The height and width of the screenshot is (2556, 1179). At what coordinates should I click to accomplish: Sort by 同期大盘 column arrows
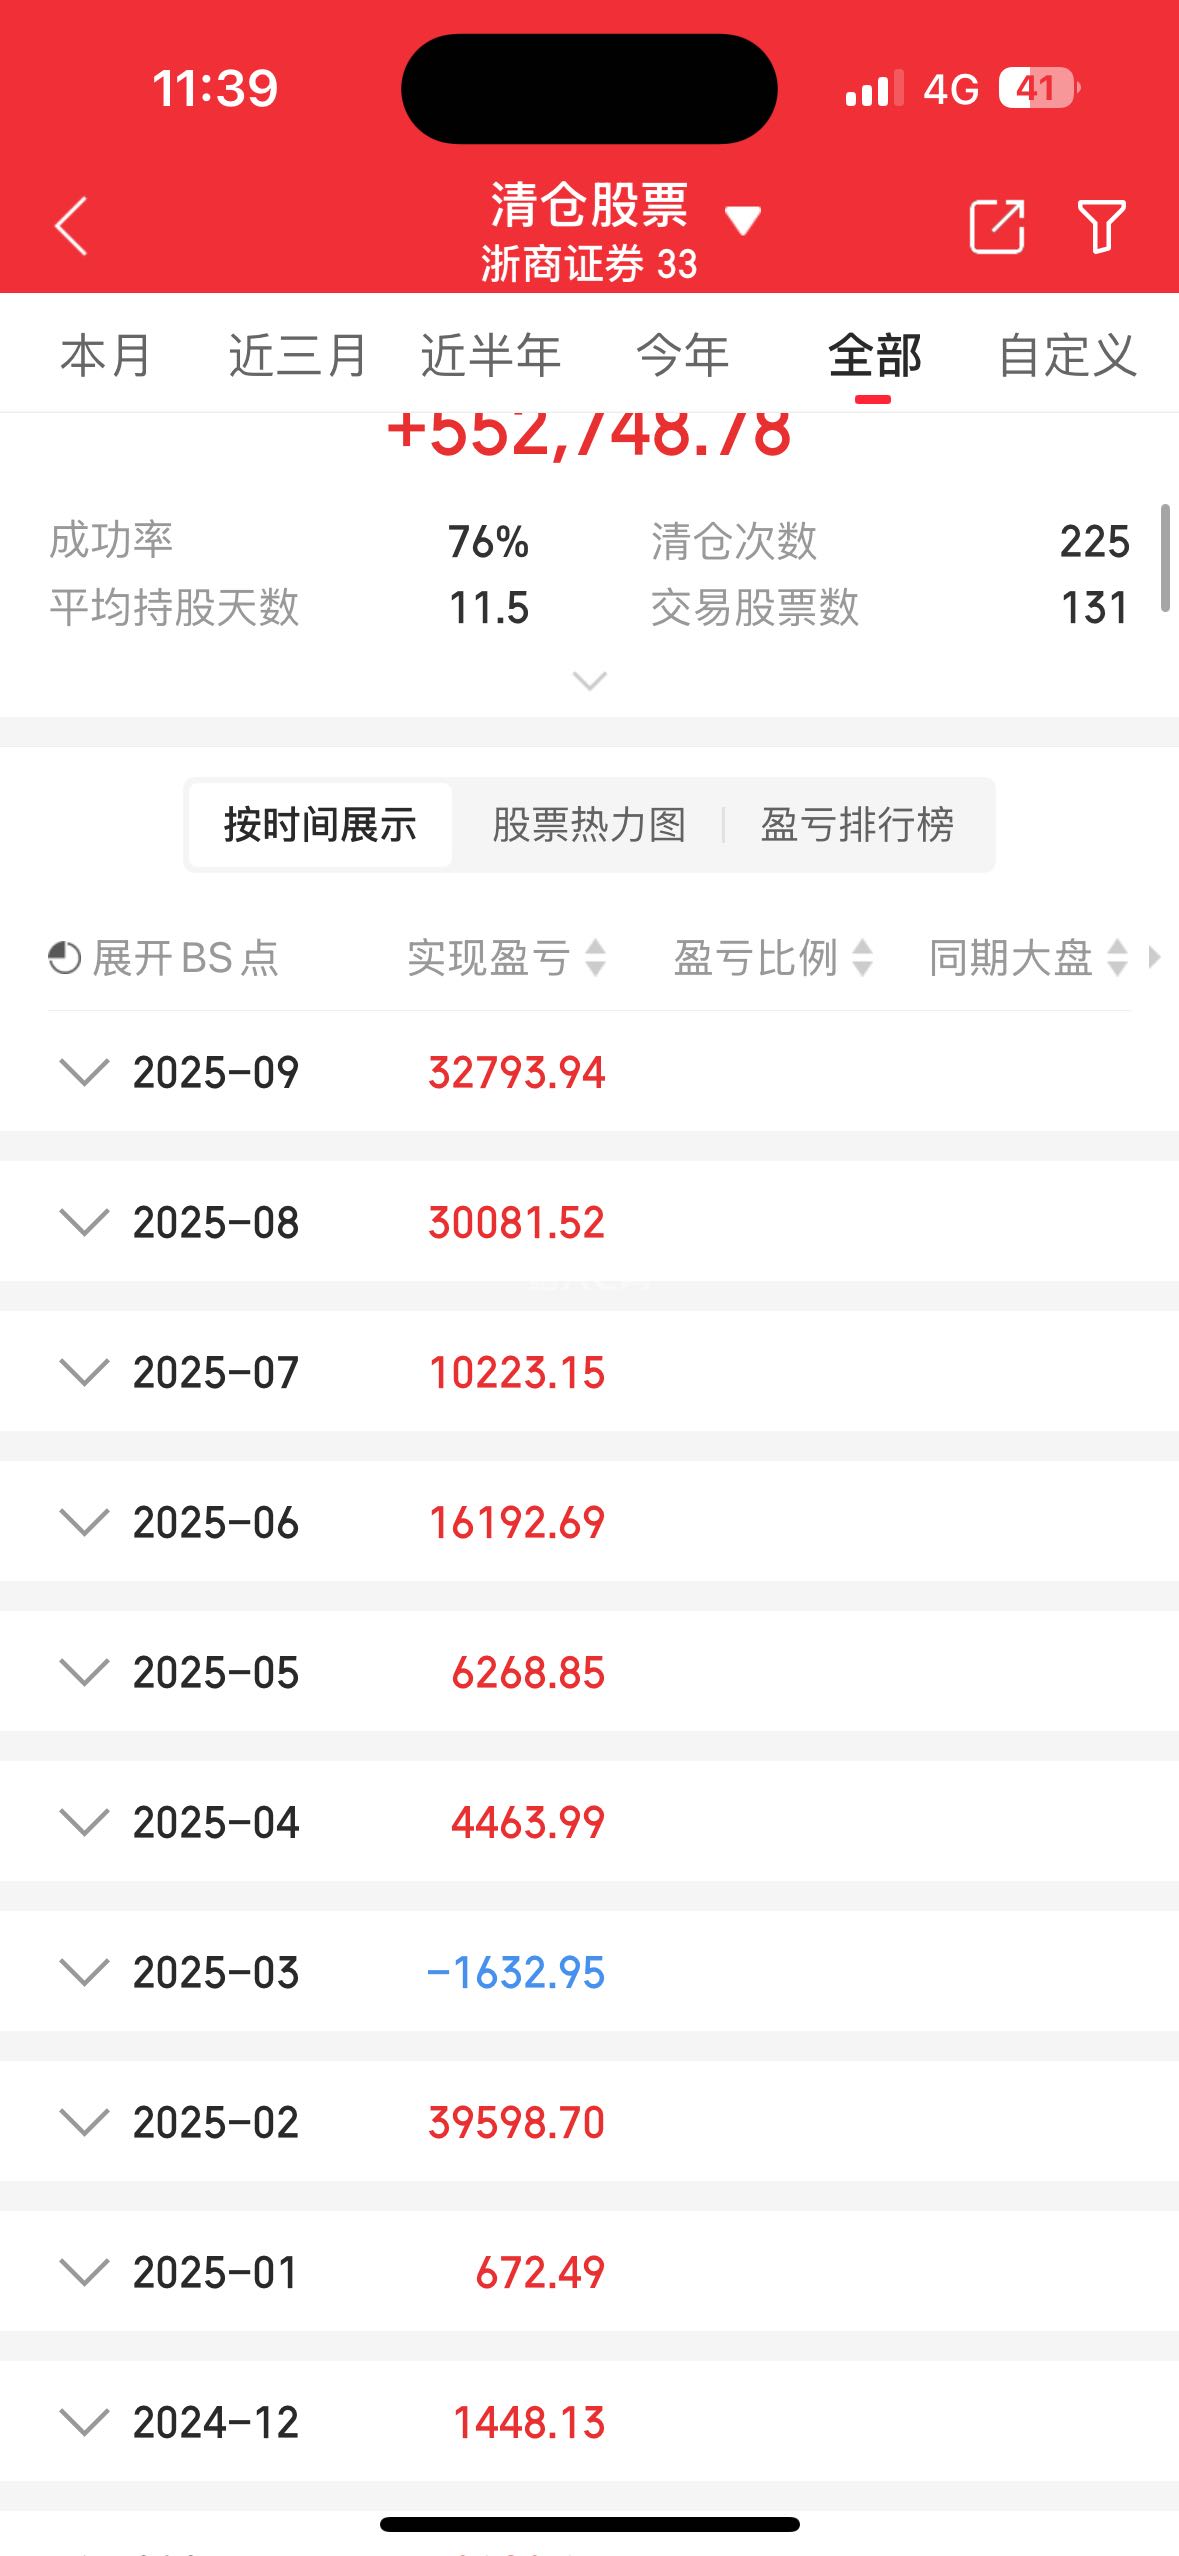(1117, 958)
